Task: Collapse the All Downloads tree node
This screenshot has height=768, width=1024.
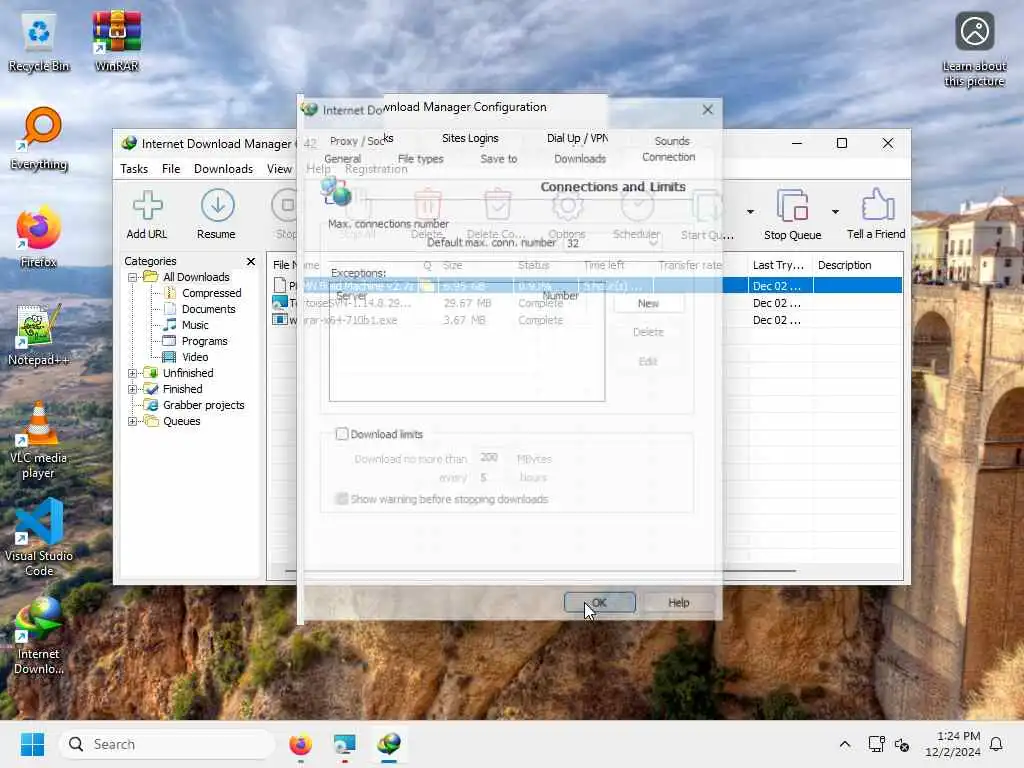Action: [x=133, y=277]
